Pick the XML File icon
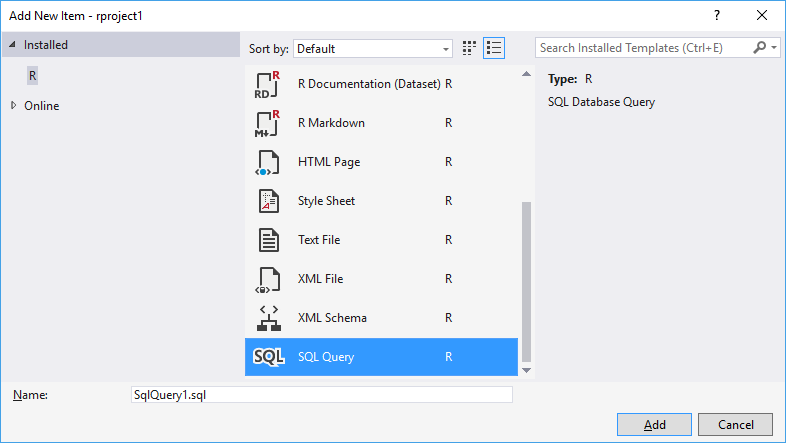The image size is (786, 443). point(268,280)
